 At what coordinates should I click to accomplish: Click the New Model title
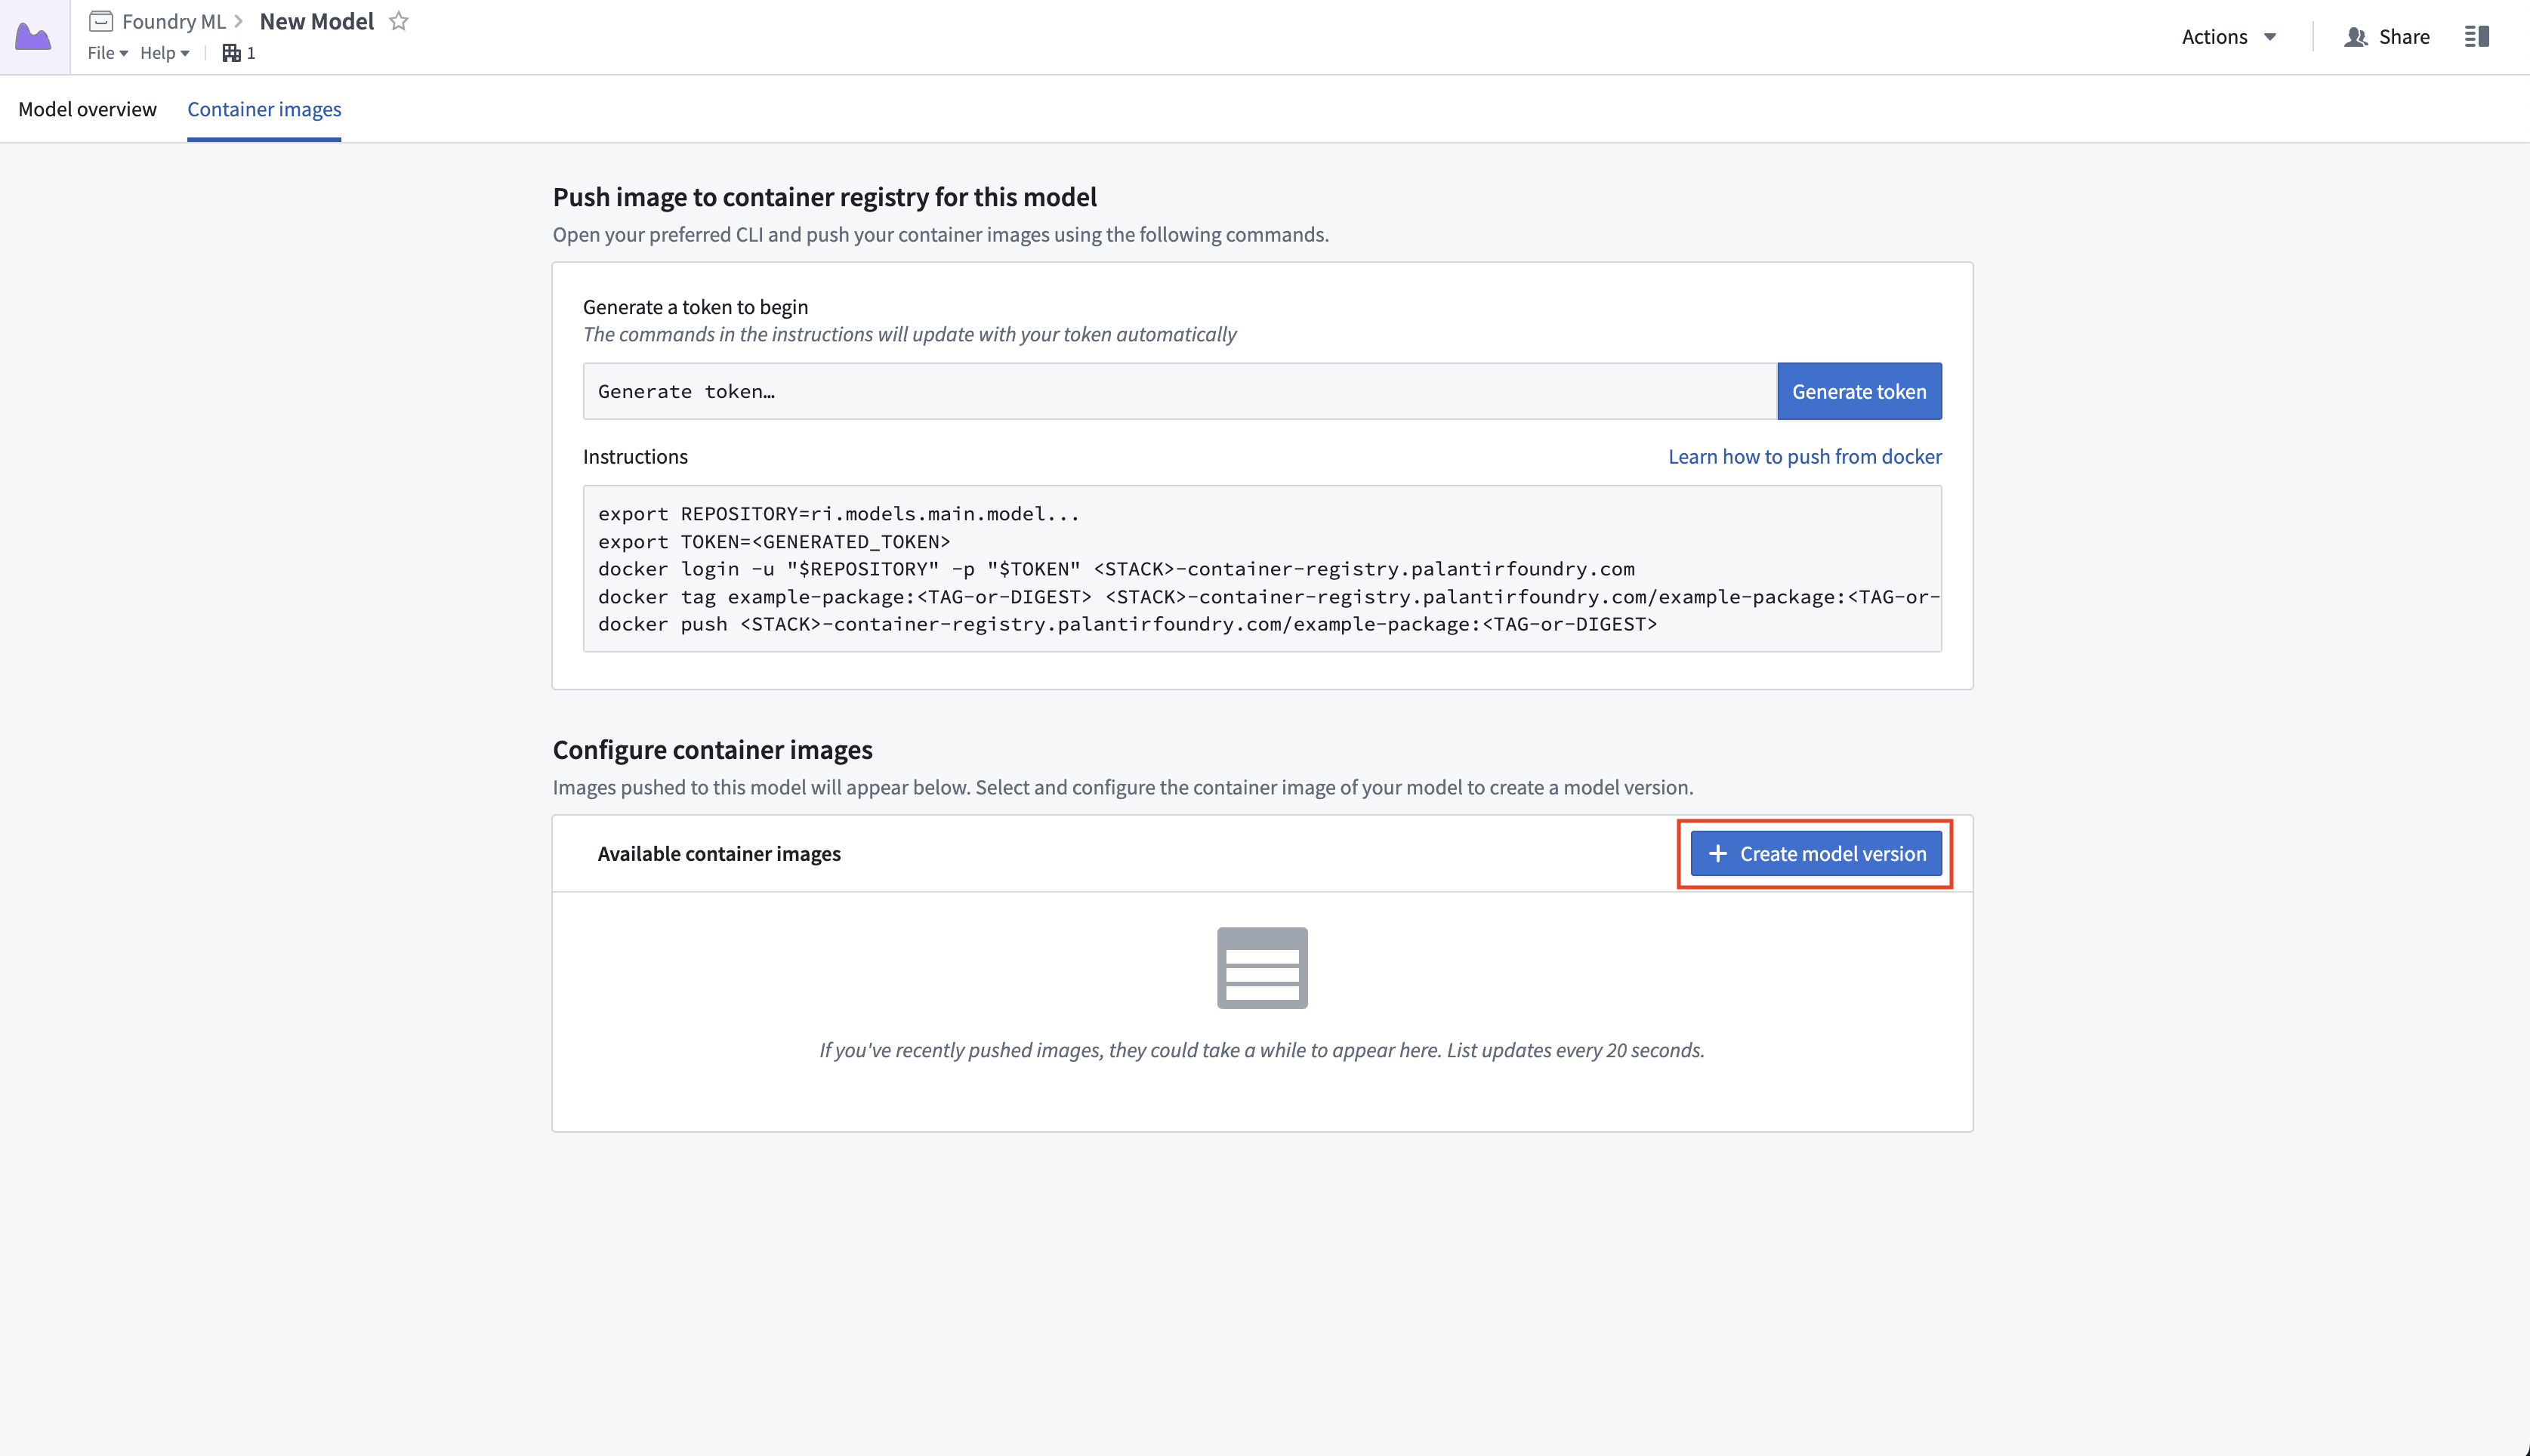pos(317,21)
